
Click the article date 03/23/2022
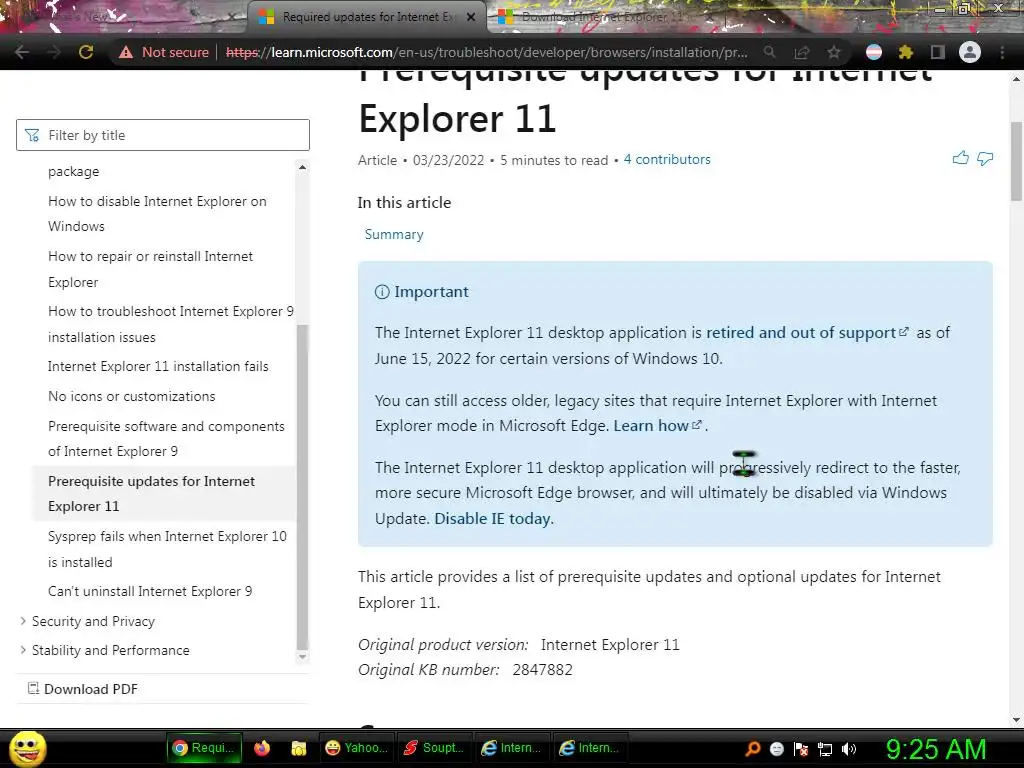coord(448,160)
